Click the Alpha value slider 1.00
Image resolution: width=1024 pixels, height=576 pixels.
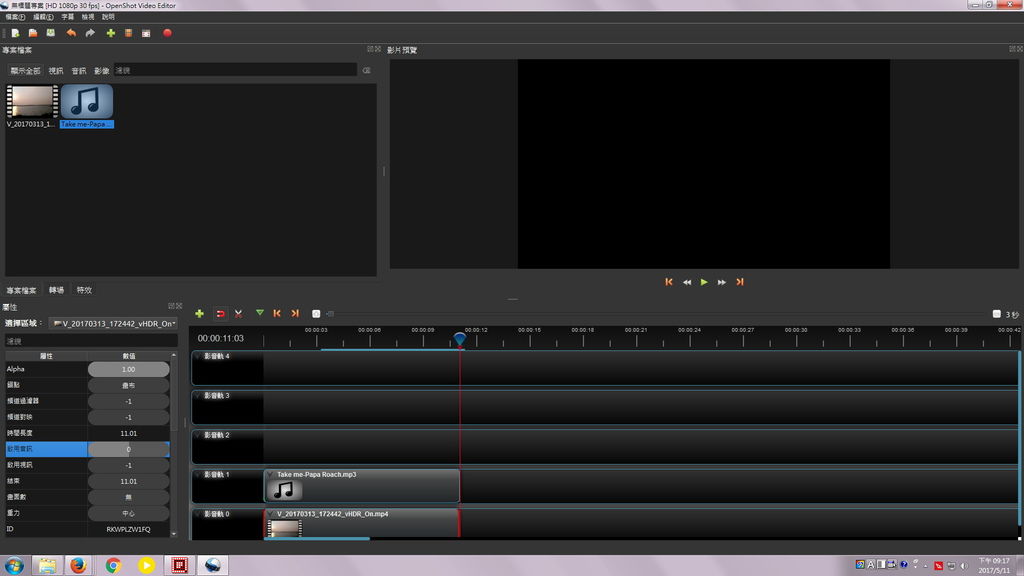pos(129,369)
